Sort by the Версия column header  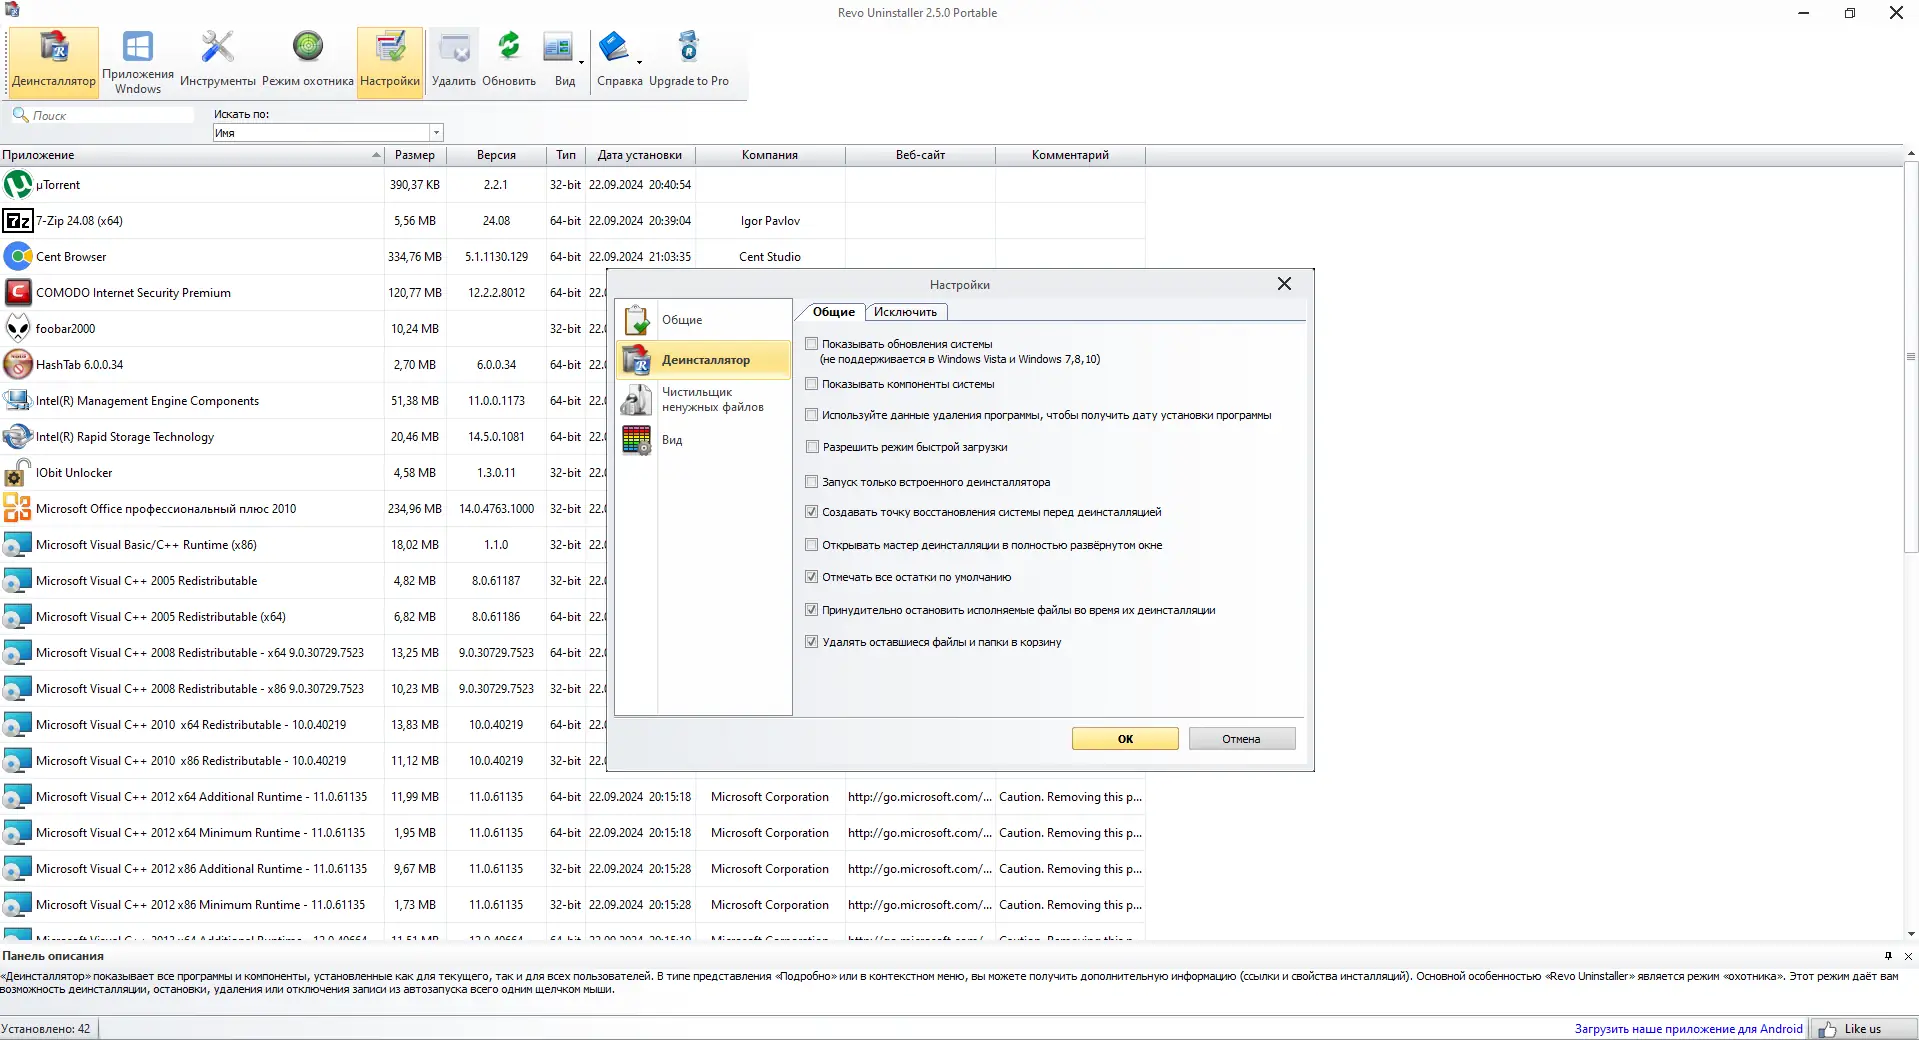pos(496,155)
